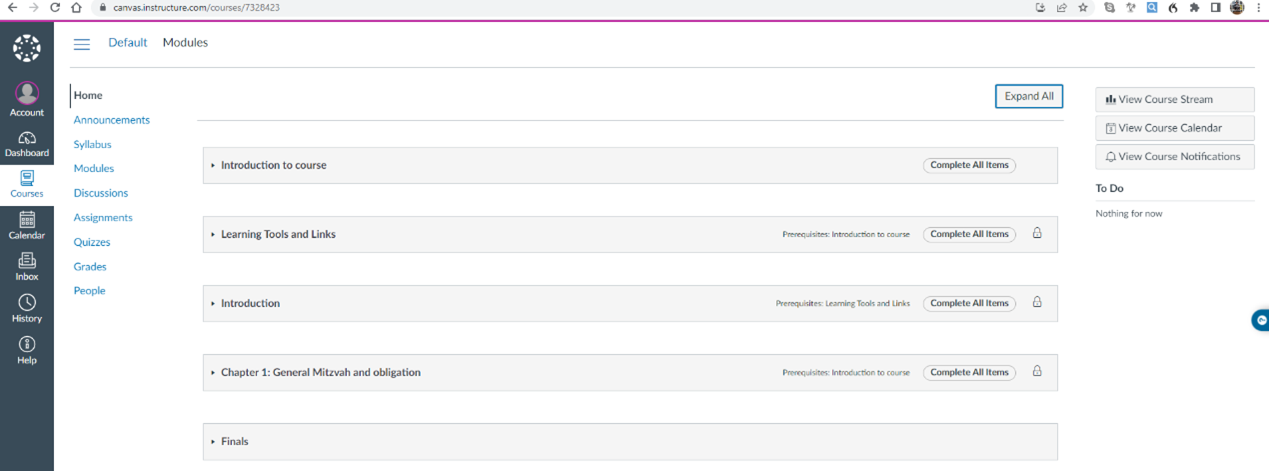Screen dimensions: 1269x471
Task: Open the Help question mark icon
Action: pos(27,344)
